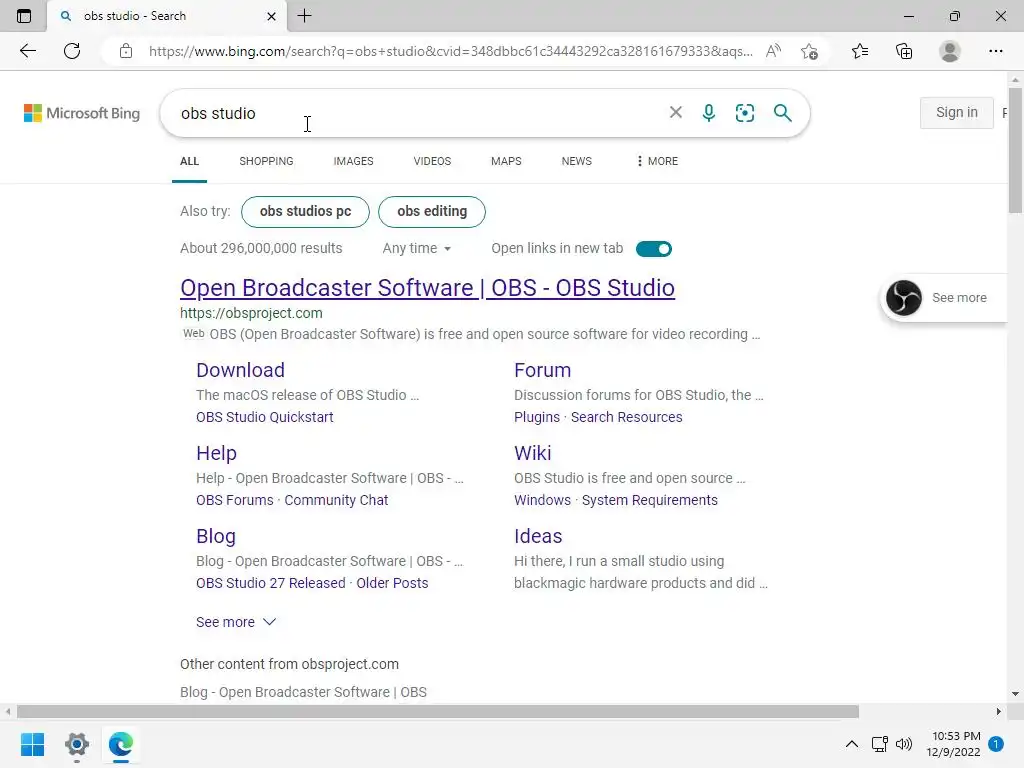
Task: Open Open Broadcaster Software | OBS result
Action: coord(427,288)
